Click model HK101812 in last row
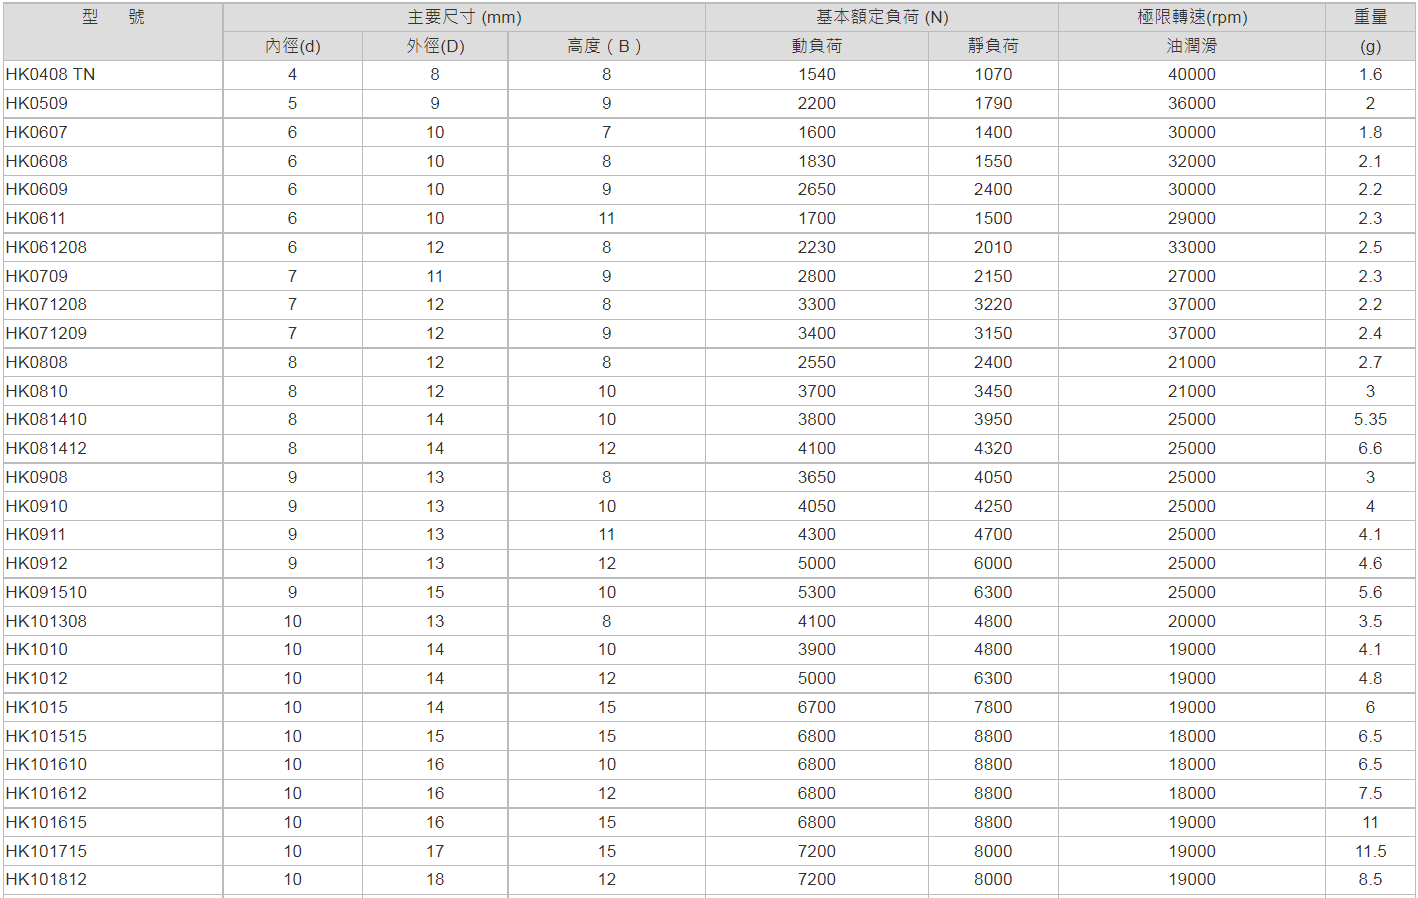The image size is (1418, 898). (46, 880)
